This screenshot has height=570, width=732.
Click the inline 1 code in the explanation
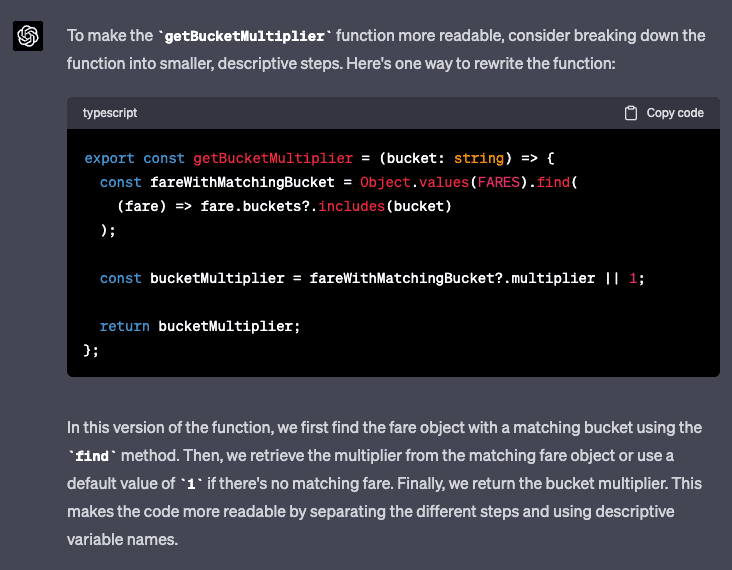click(x=190, y=484)
